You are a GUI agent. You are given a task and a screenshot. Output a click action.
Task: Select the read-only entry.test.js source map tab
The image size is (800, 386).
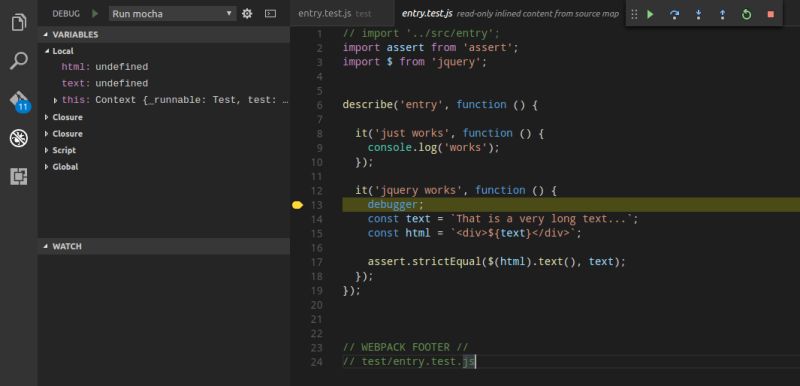coord(510,14)
